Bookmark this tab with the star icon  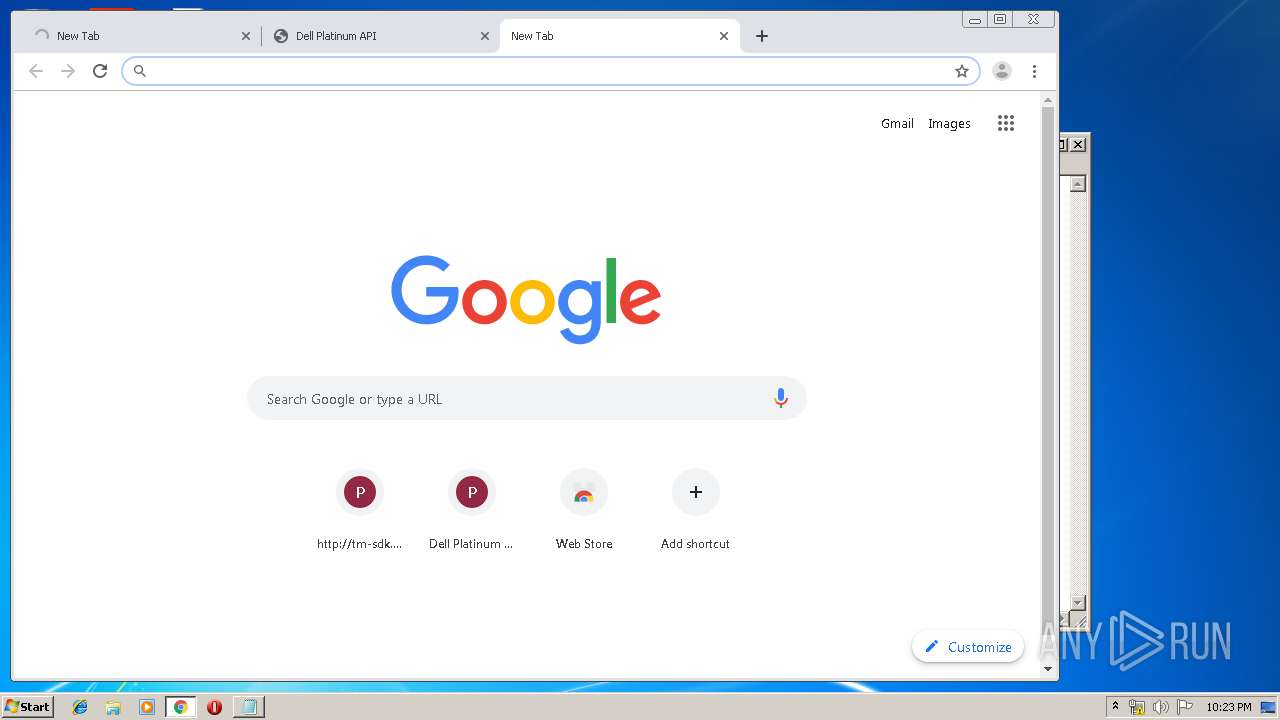(x=962, y=71)
